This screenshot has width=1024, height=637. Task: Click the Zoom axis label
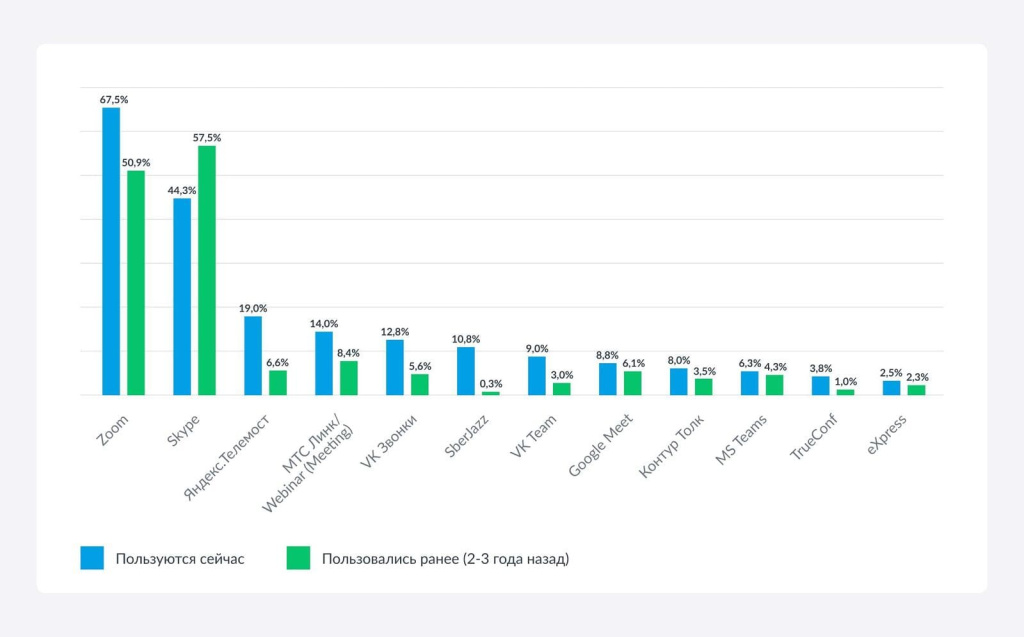tap(115, 426)
